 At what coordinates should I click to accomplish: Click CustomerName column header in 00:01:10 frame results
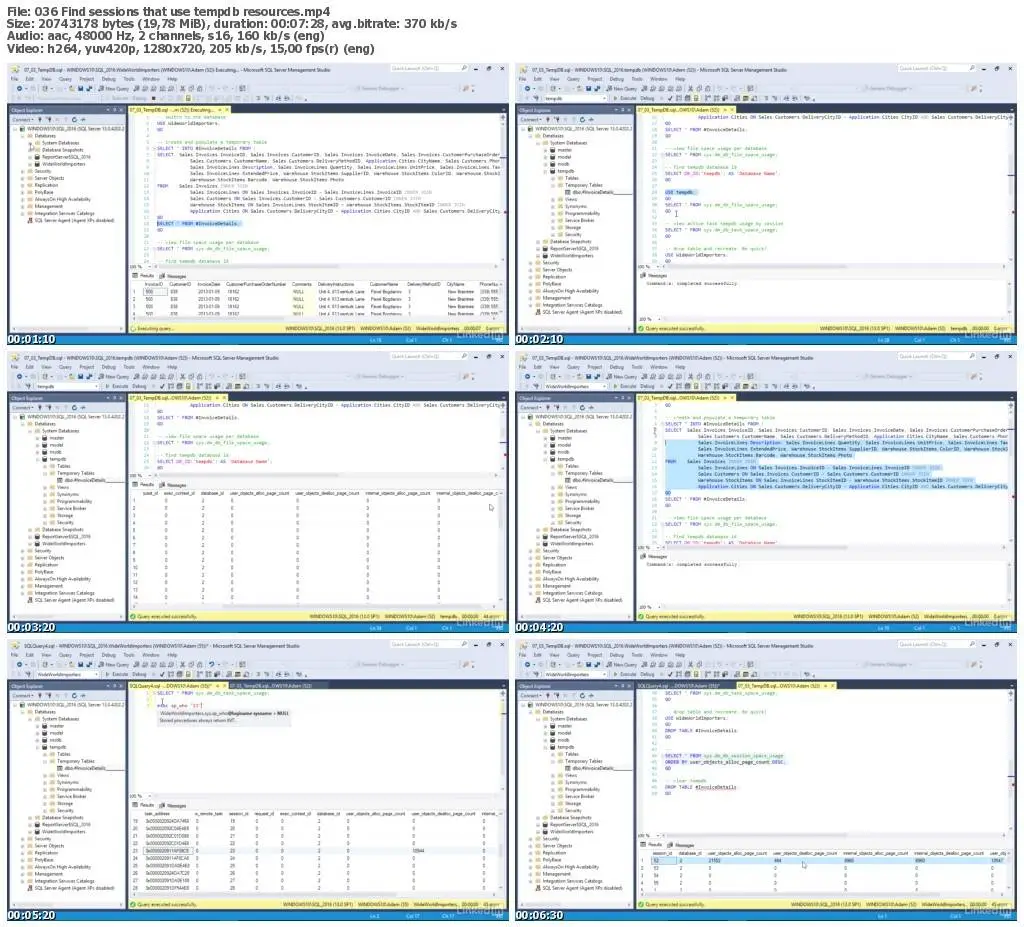click(384, 284)
